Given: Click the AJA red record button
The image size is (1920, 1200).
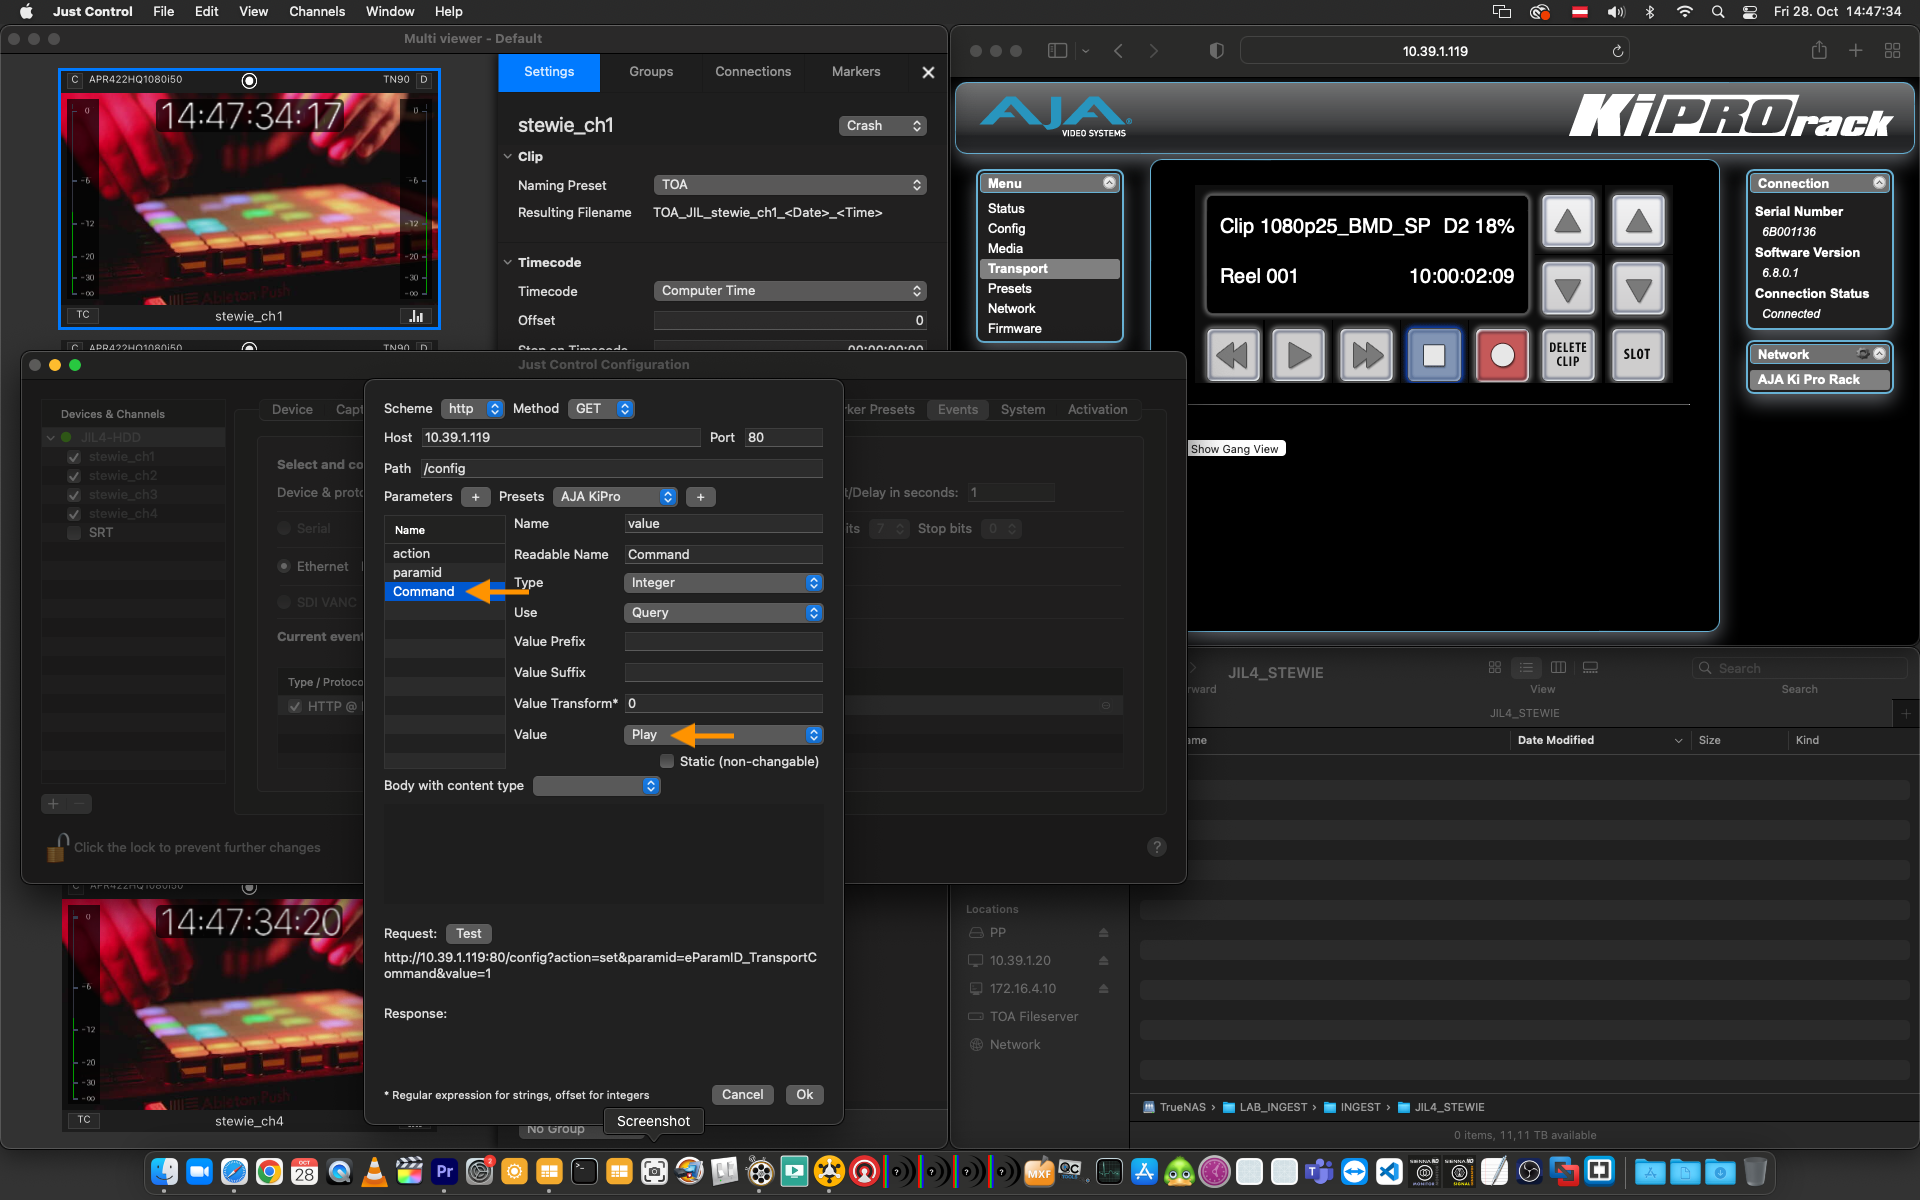Looking at the screenshot, I should click(1502, 355).
